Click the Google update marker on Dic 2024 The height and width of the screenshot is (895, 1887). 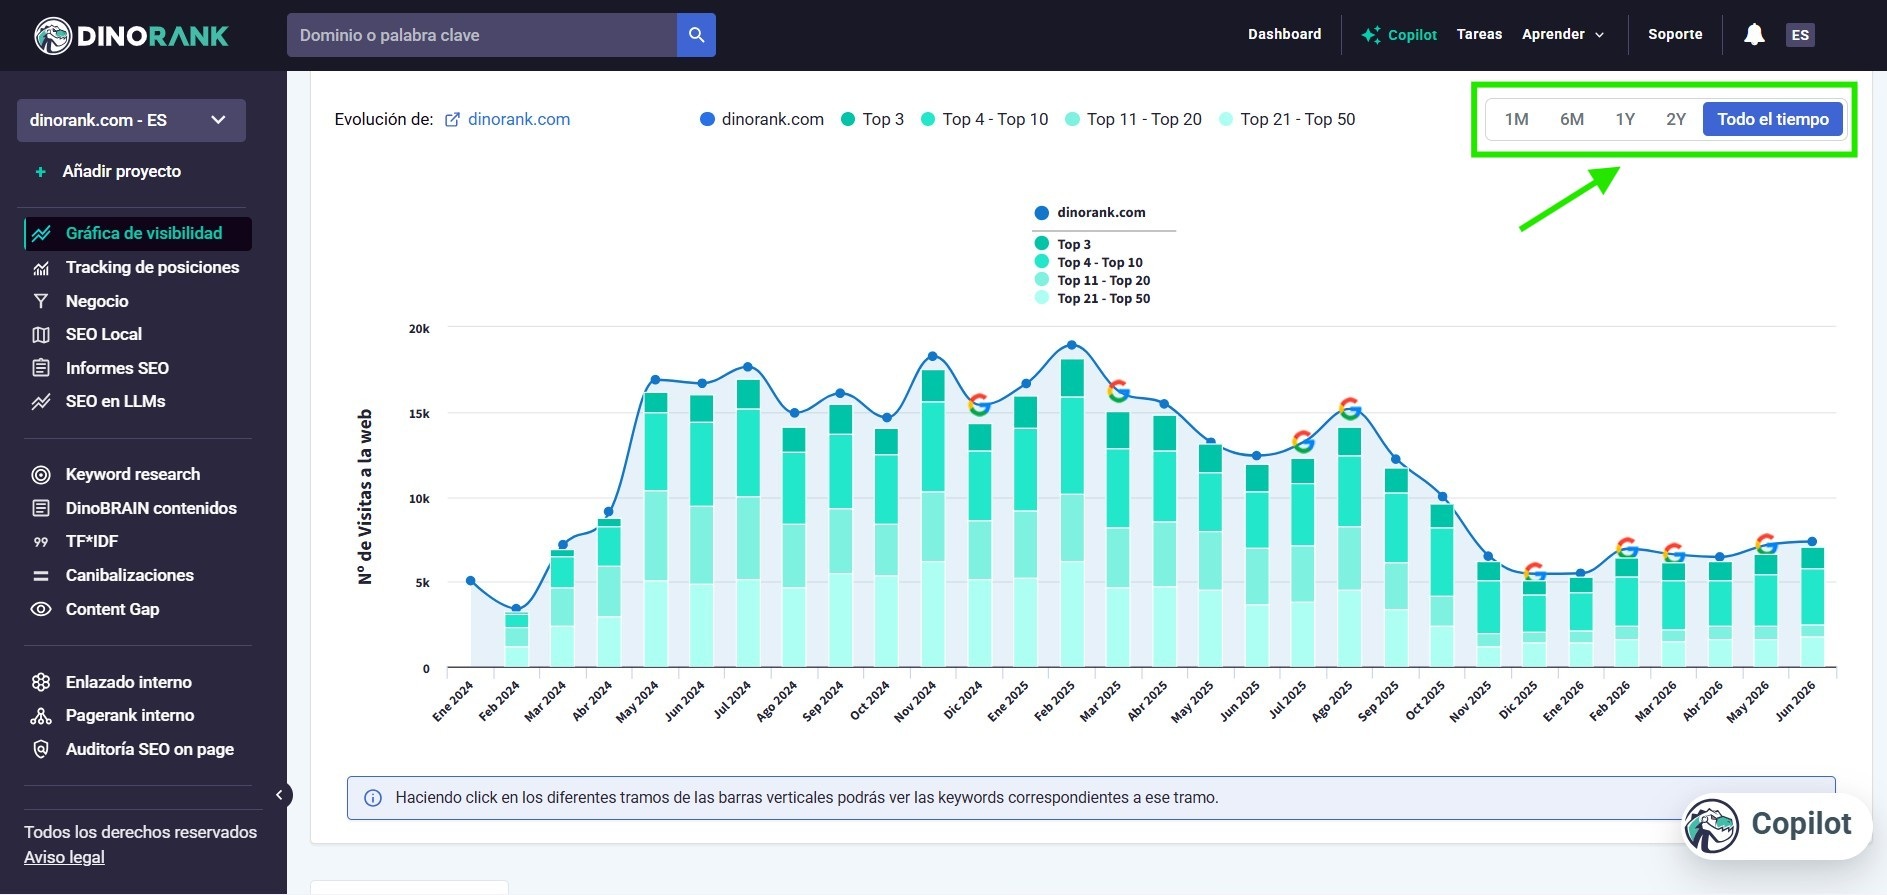pos(979,405)
